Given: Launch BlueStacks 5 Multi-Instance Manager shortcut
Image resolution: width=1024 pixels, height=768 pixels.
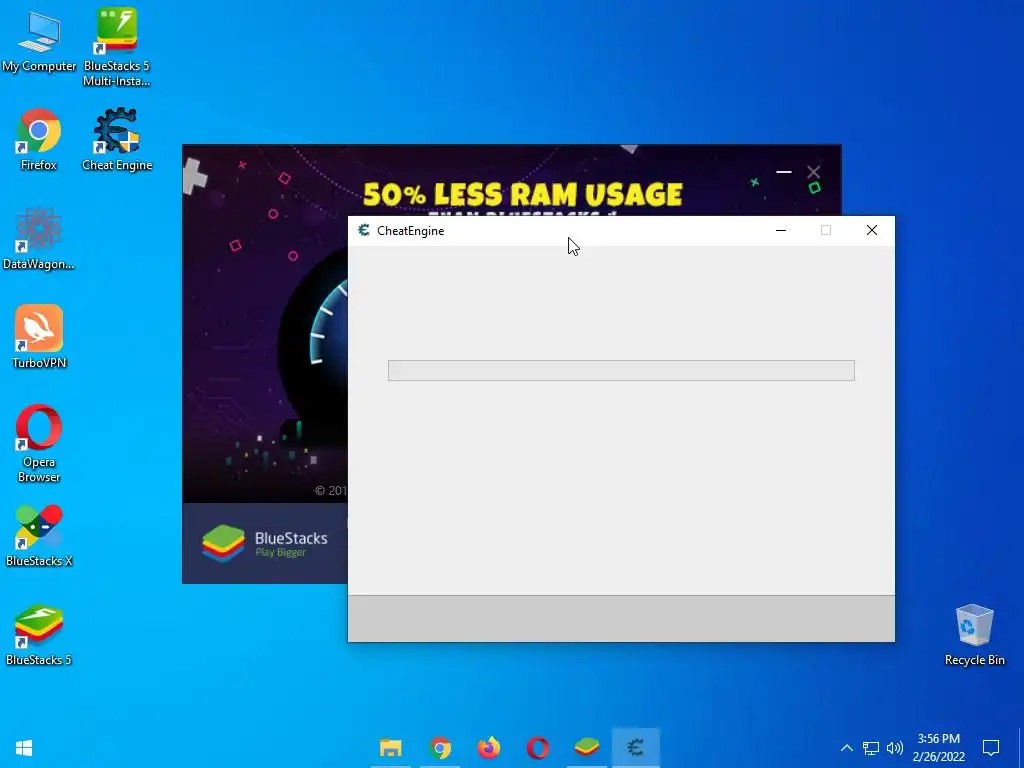Looking at the screenshot, I should 116,47.
